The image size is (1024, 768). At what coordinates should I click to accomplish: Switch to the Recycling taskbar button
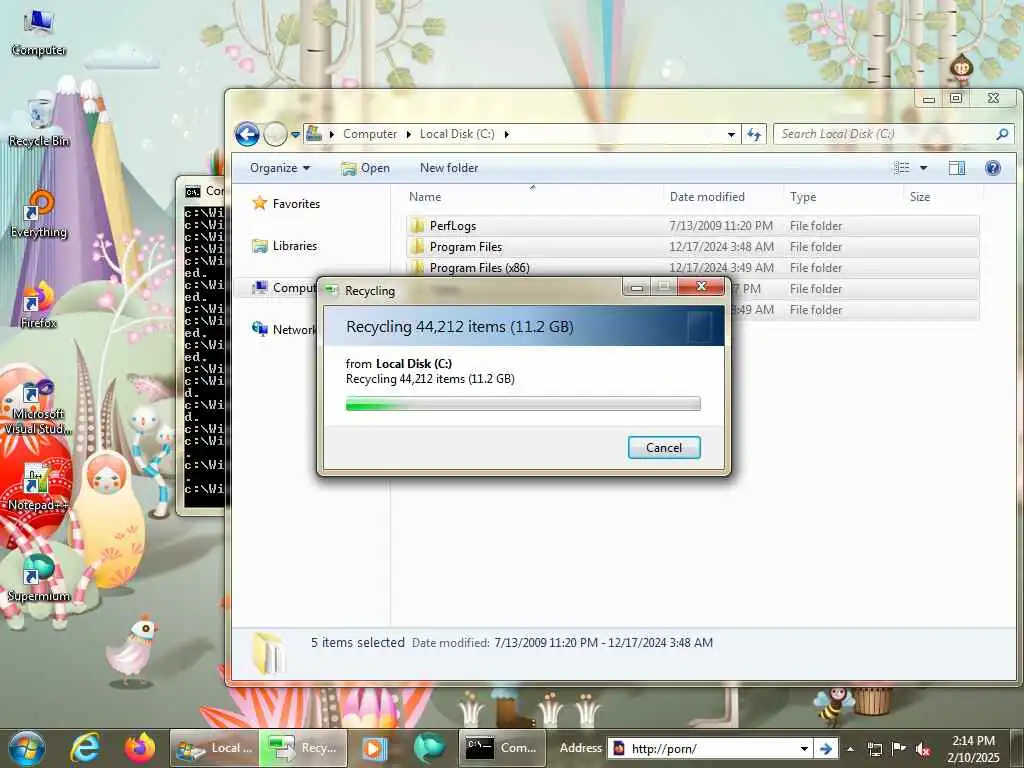tap(303, 748)
